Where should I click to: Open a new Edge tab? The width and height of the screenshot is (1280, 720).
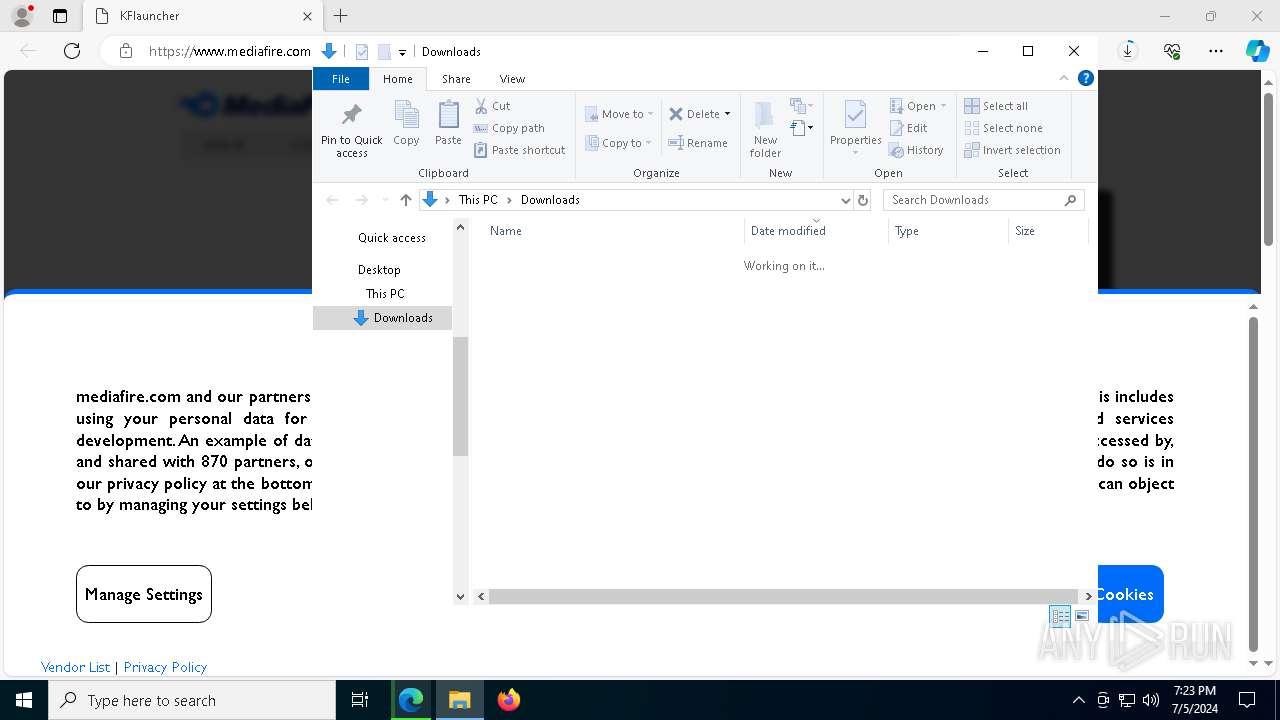[x=341, y=16]
